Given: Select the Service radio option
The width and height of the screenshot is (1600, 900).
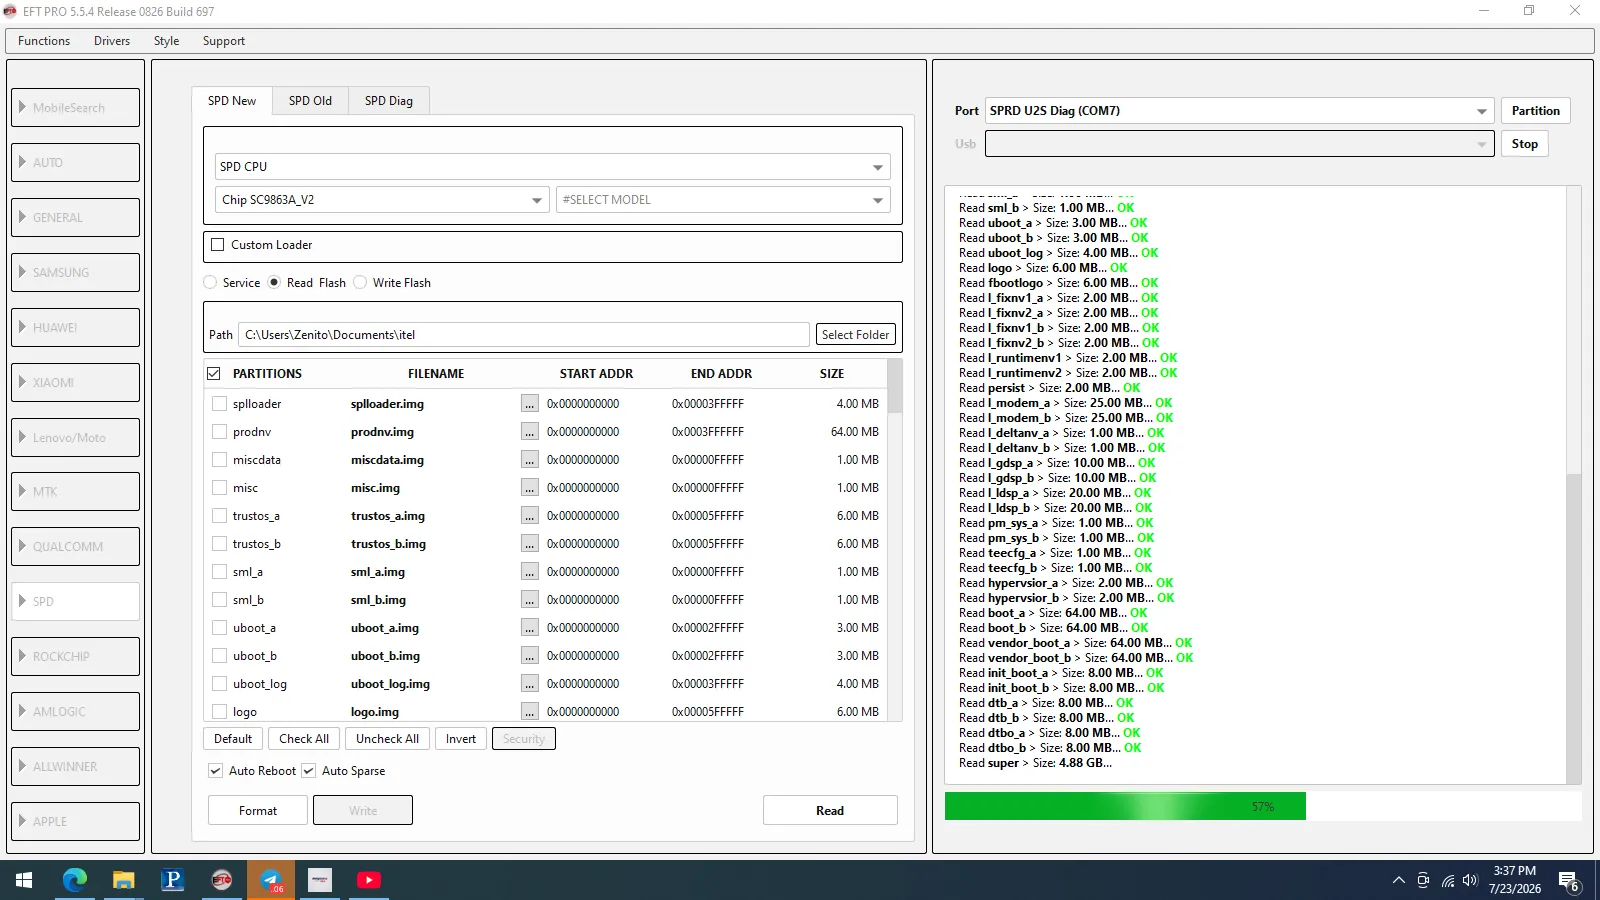Looking at the screenshot, I should (210, 283).
